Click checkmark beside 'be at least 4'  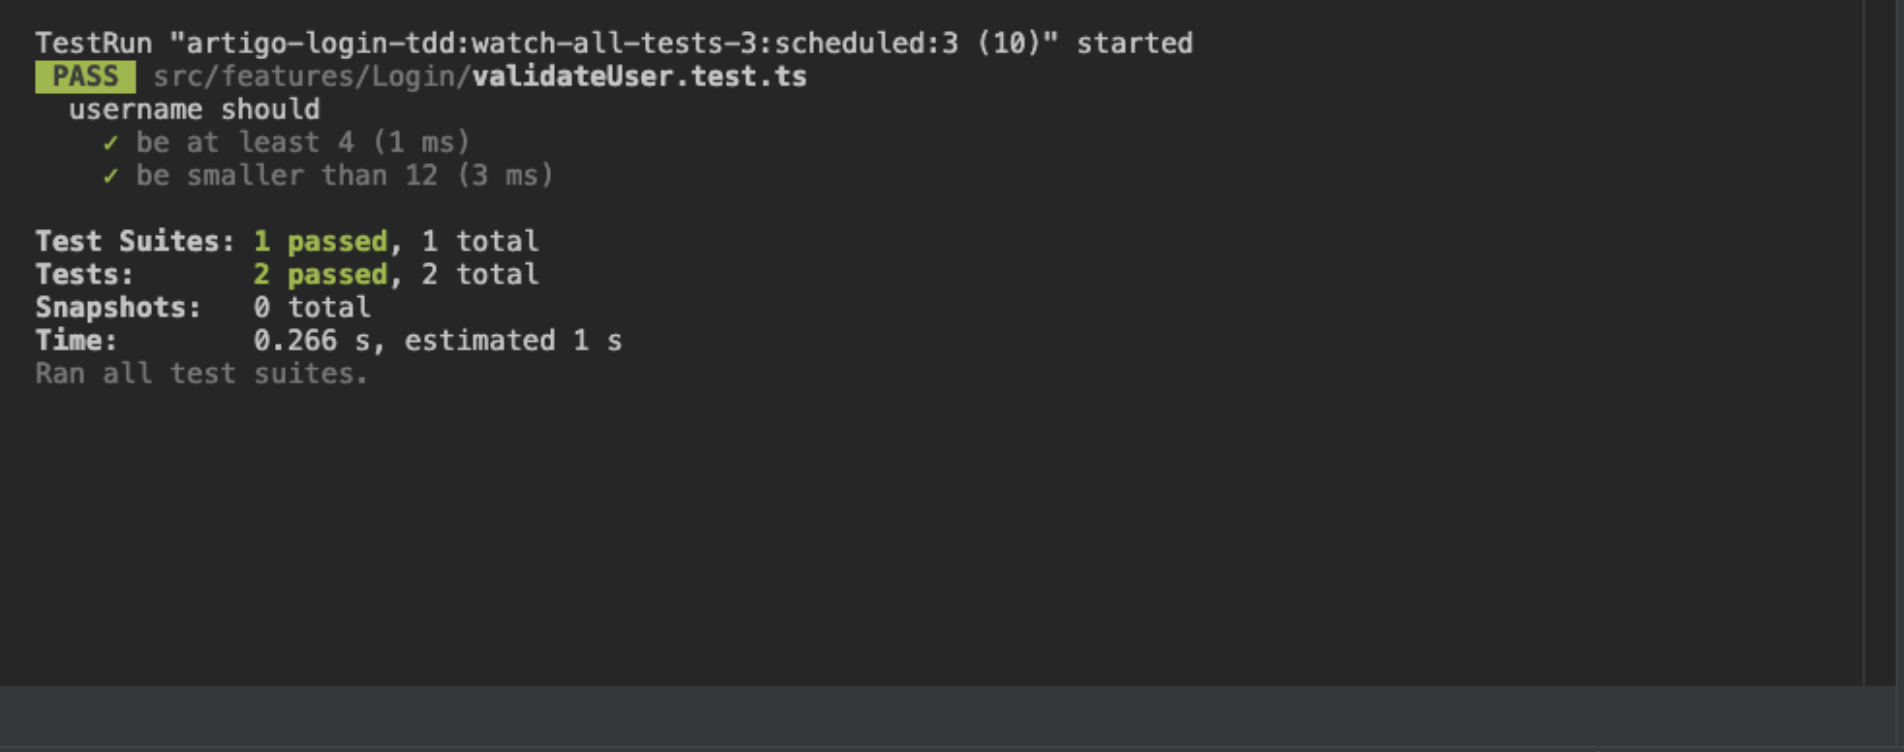pos(110,143)
